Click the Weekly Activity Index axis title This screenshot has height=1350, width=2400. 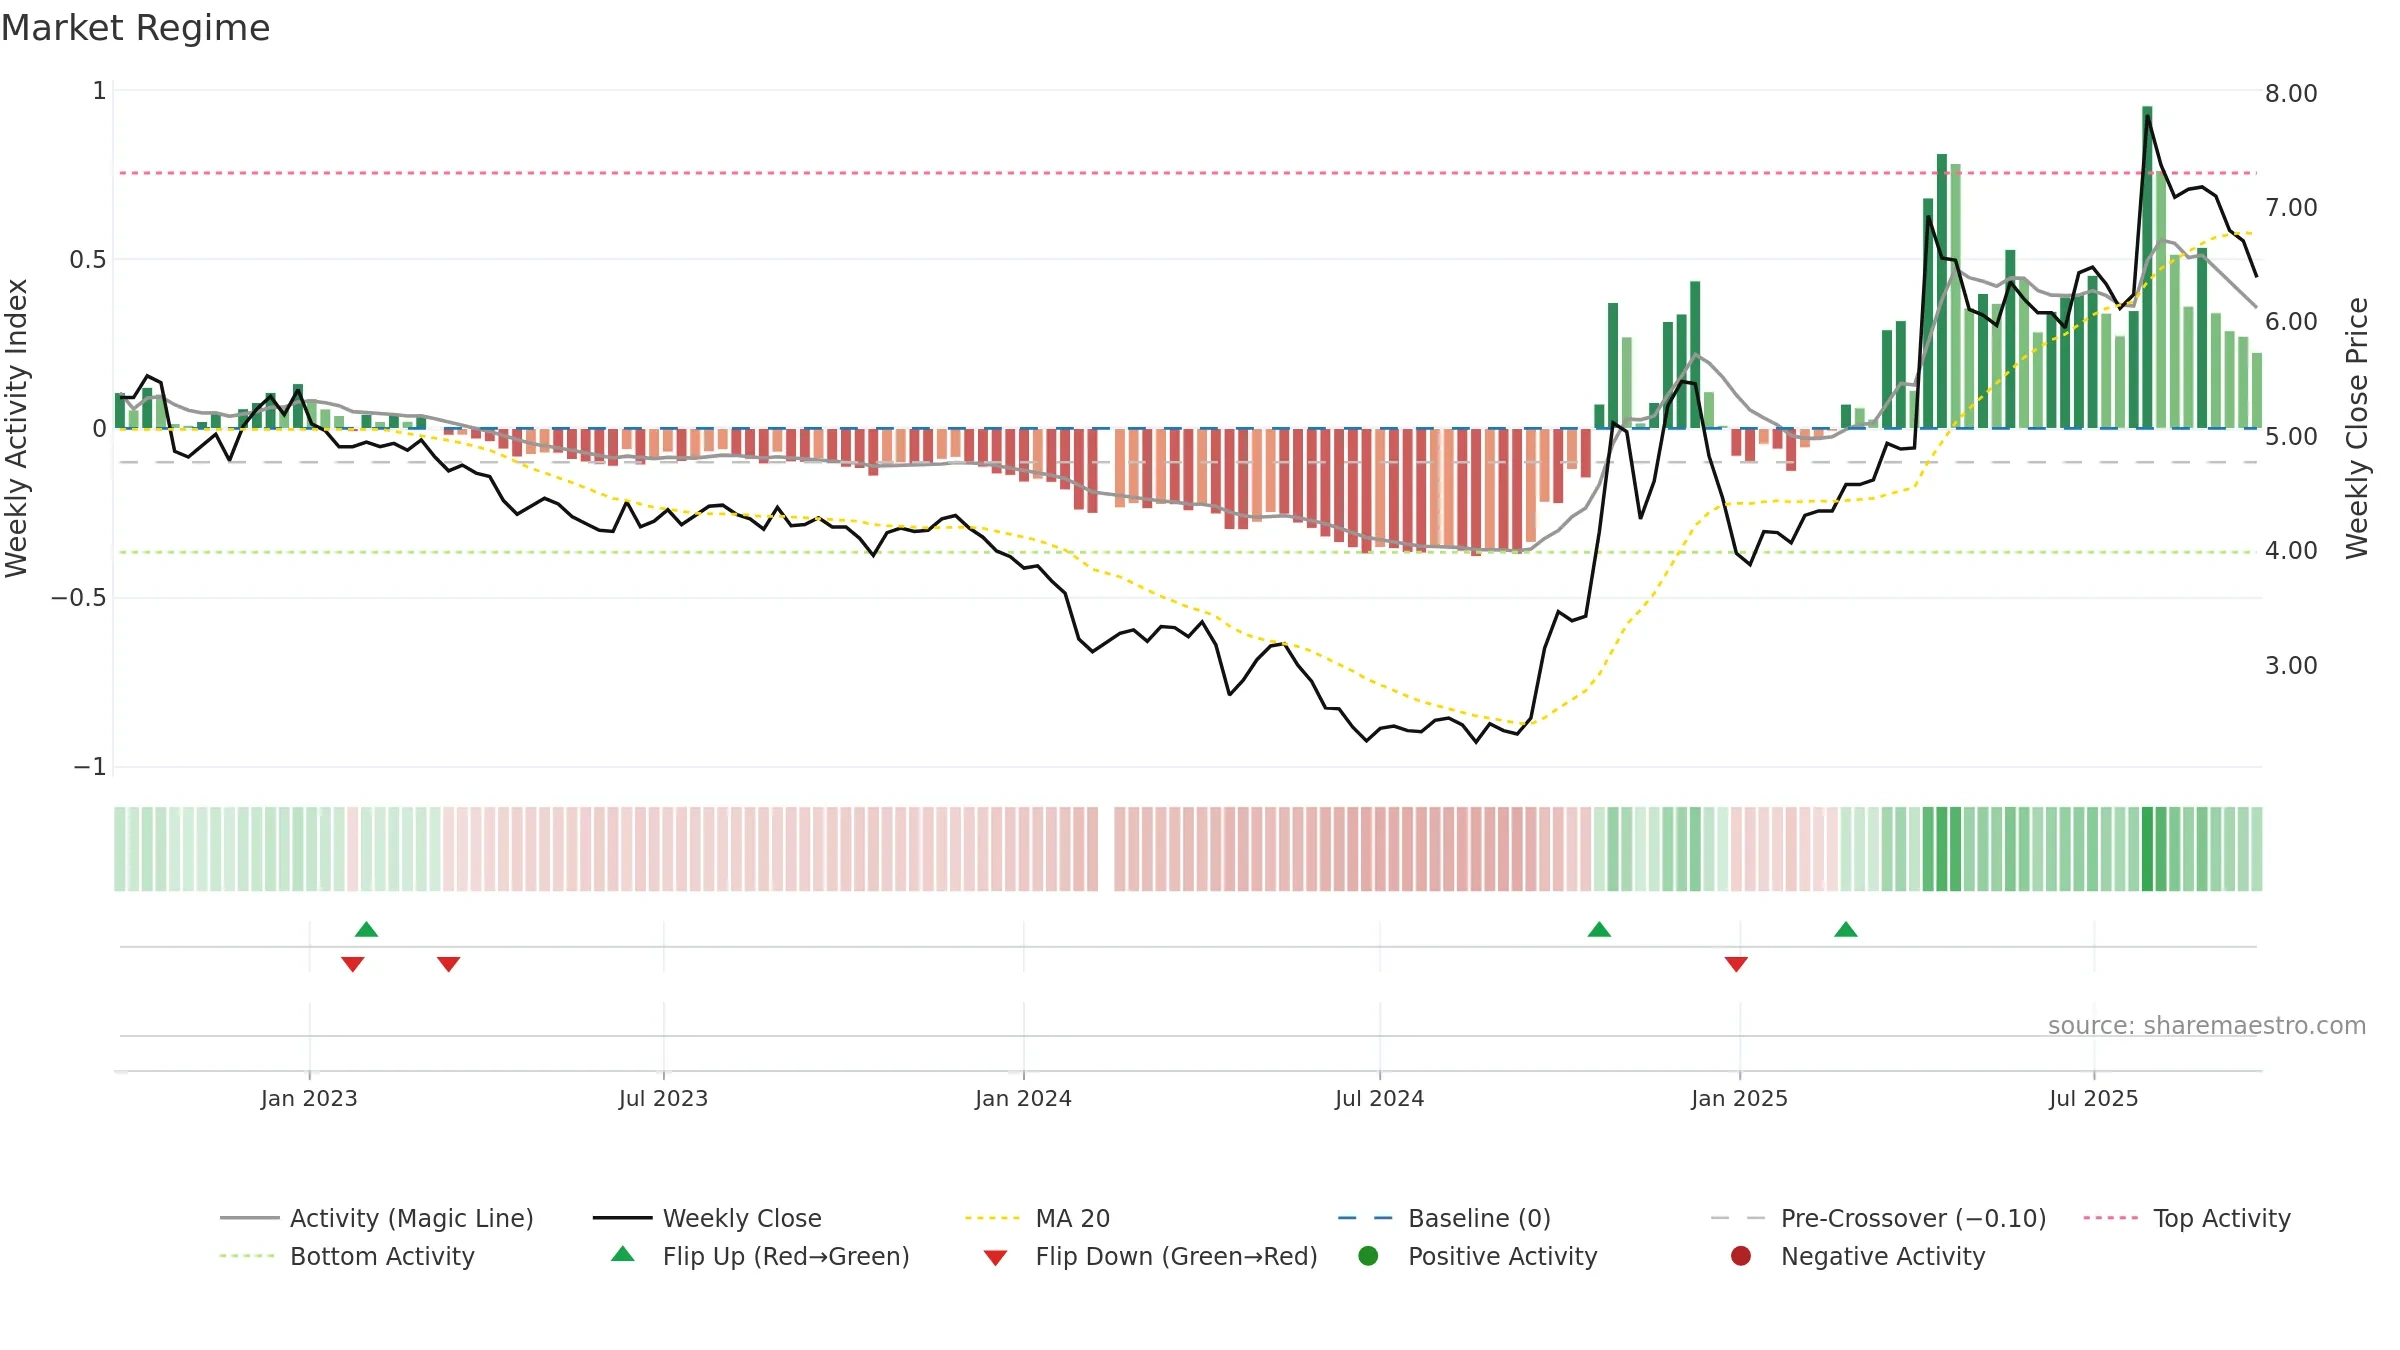pos(17,428)
